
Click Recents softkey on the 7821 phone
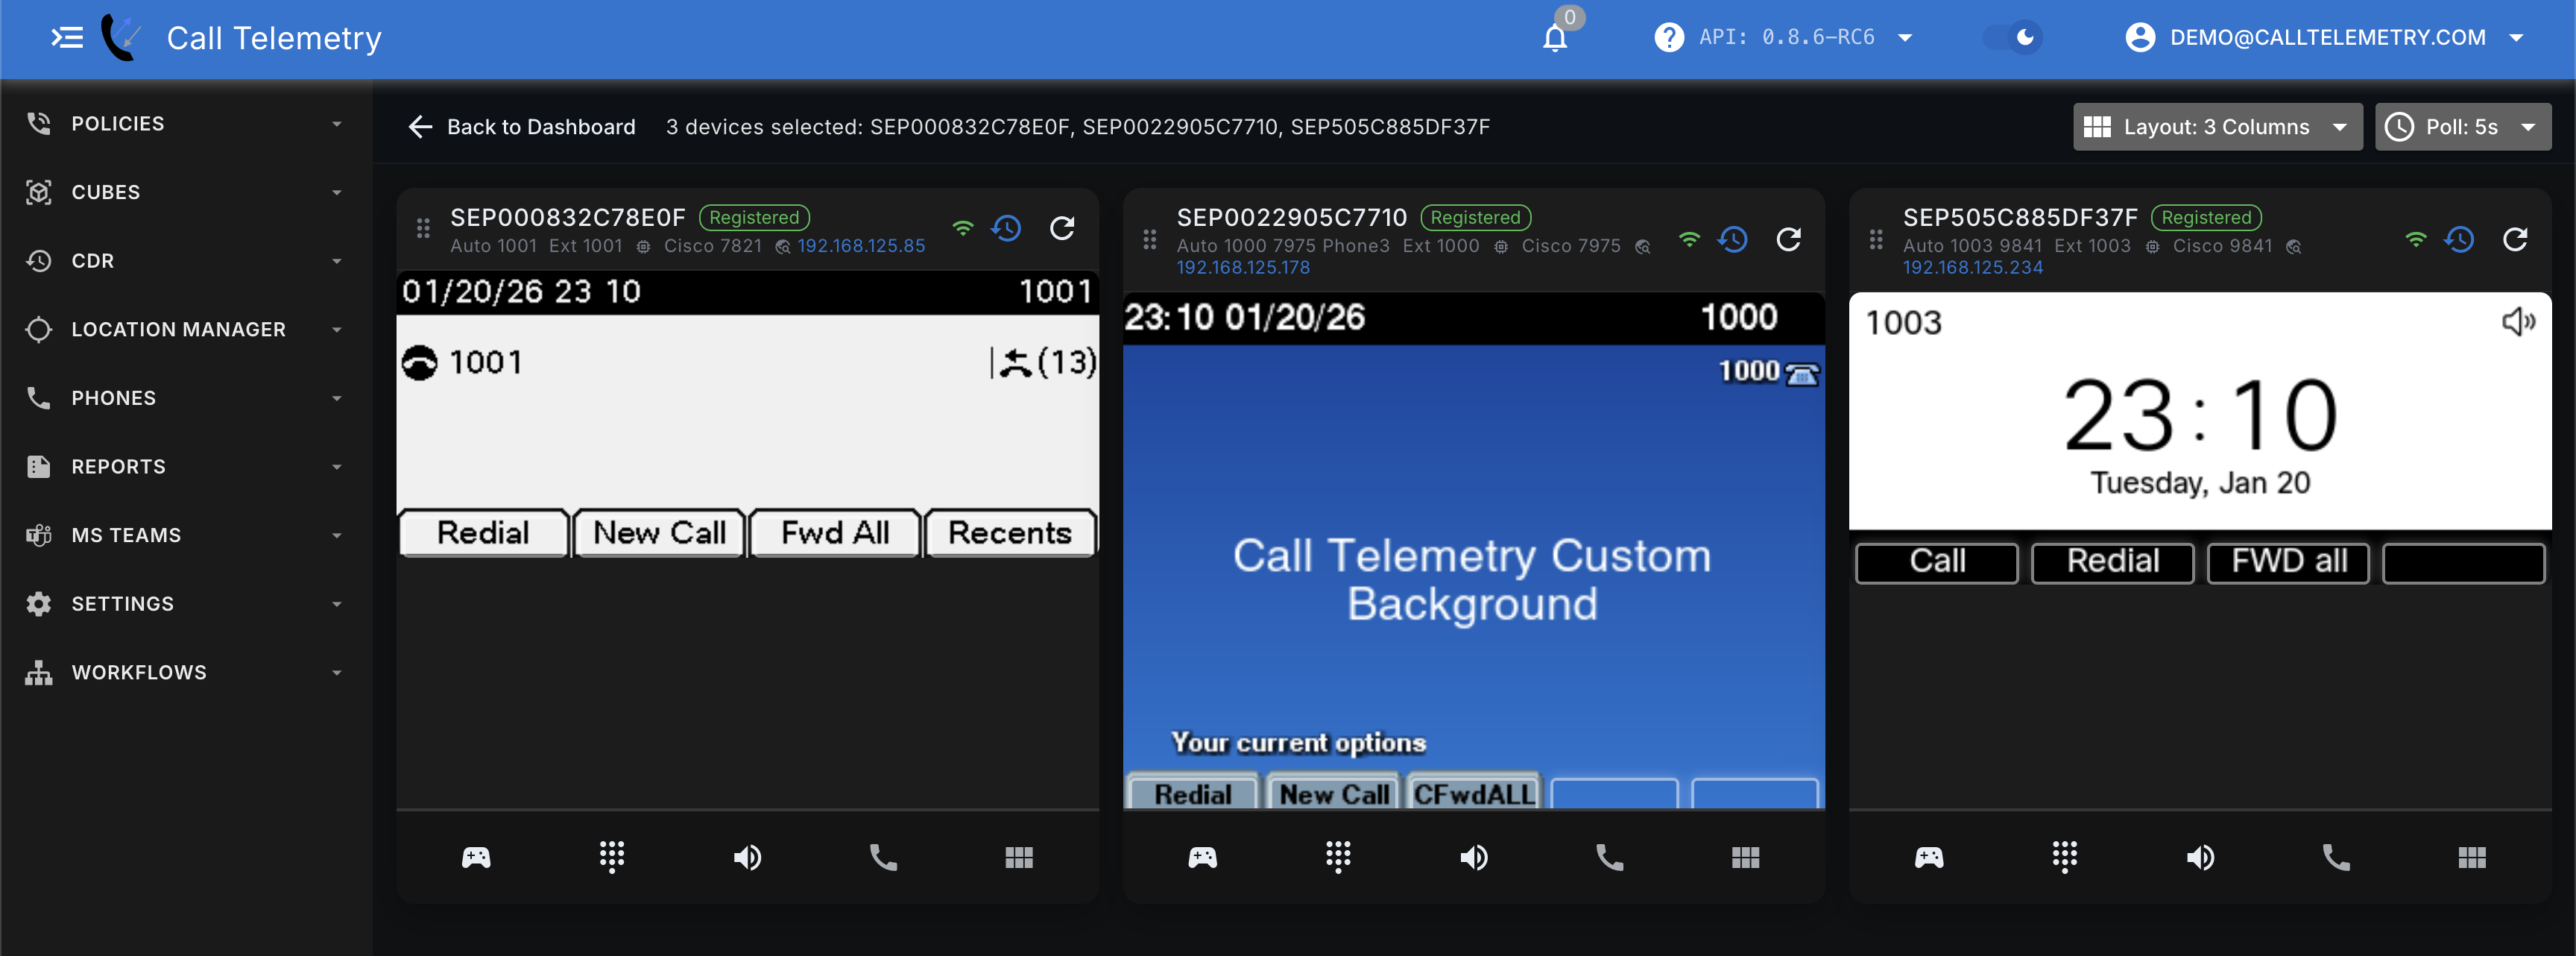[x=1010, y=533]
